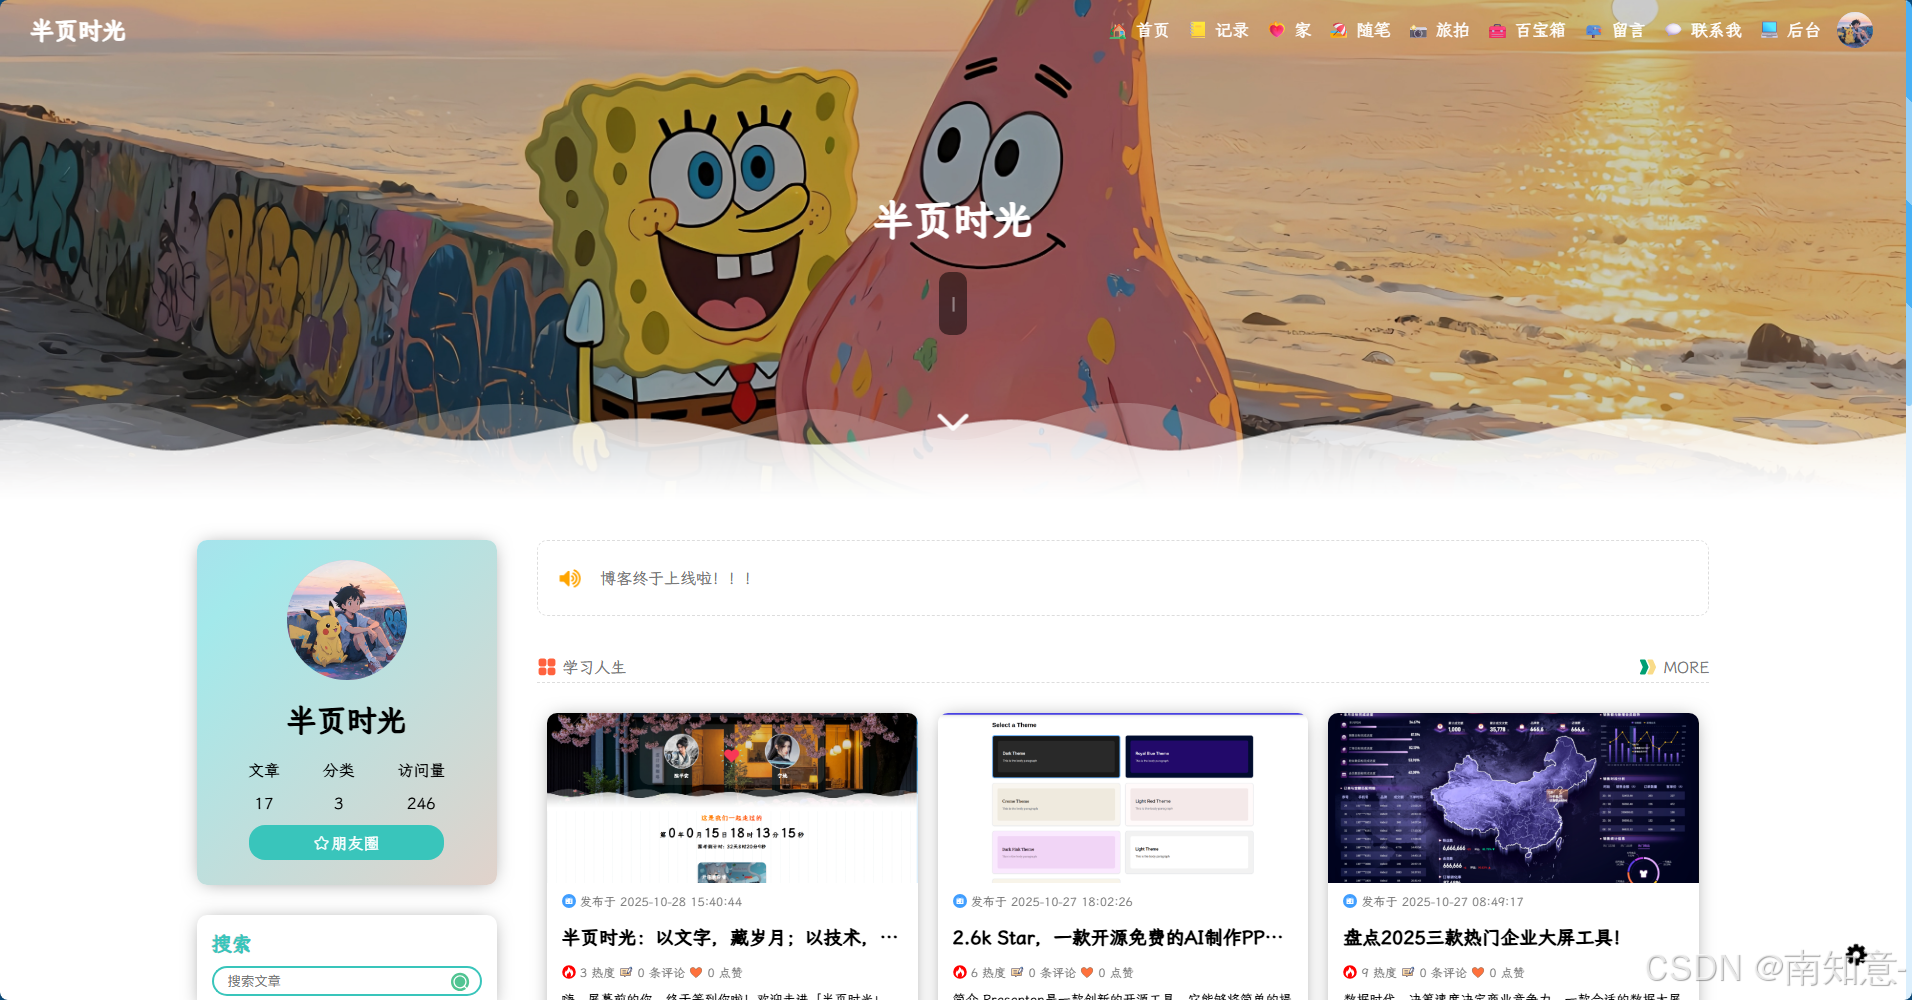This screenshot has height=1000, width=1912.
Task: Click the profile avatar with Pikachu image
Action: tap(347, 620)
